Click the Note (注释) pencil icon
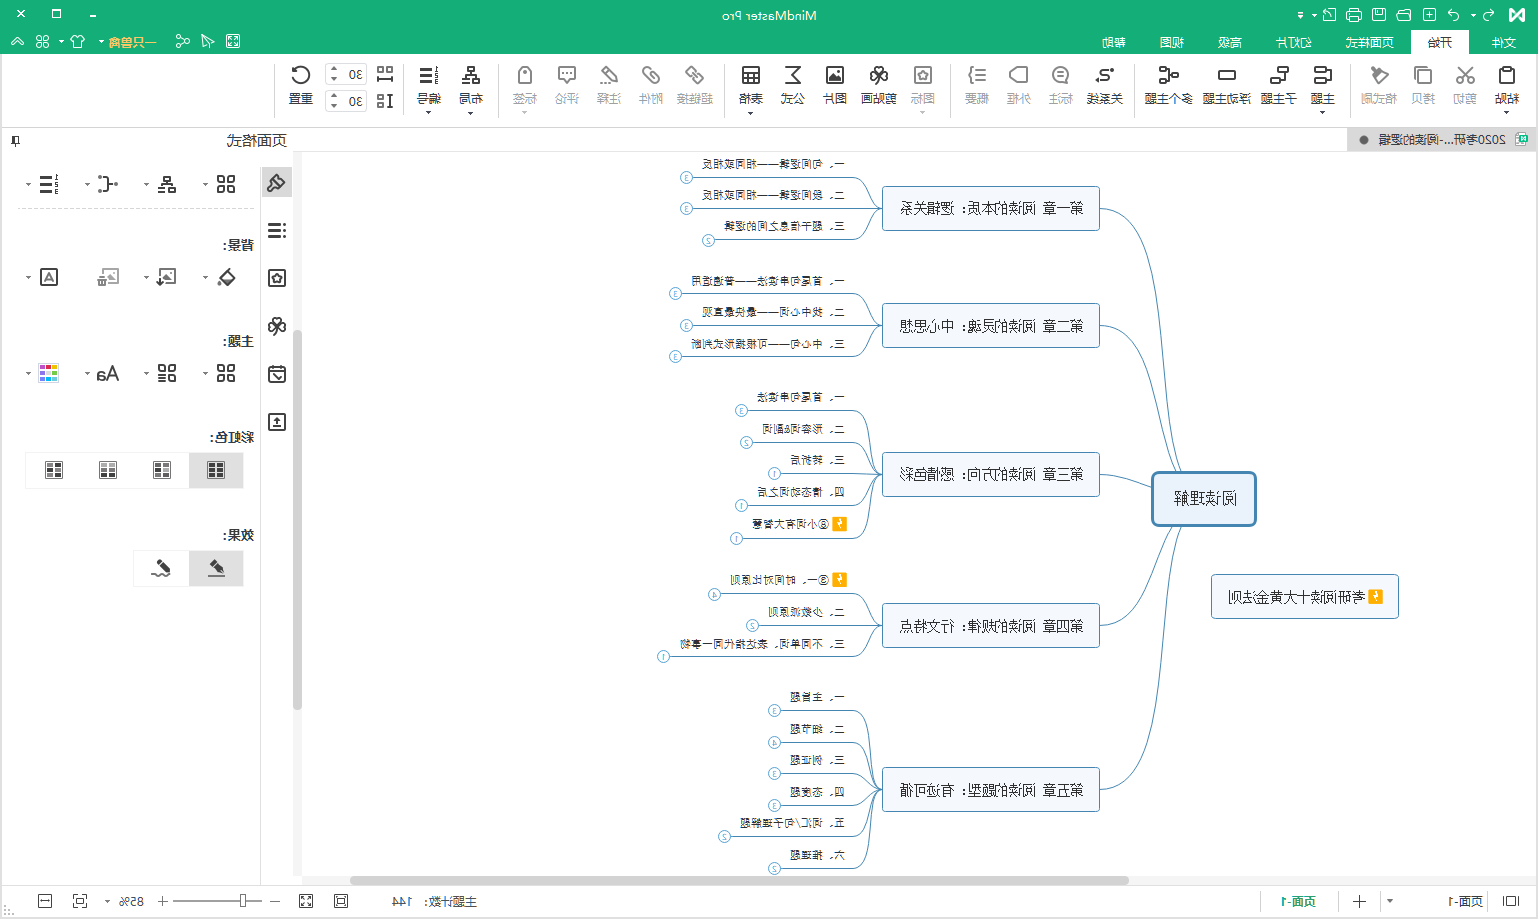 609,76
